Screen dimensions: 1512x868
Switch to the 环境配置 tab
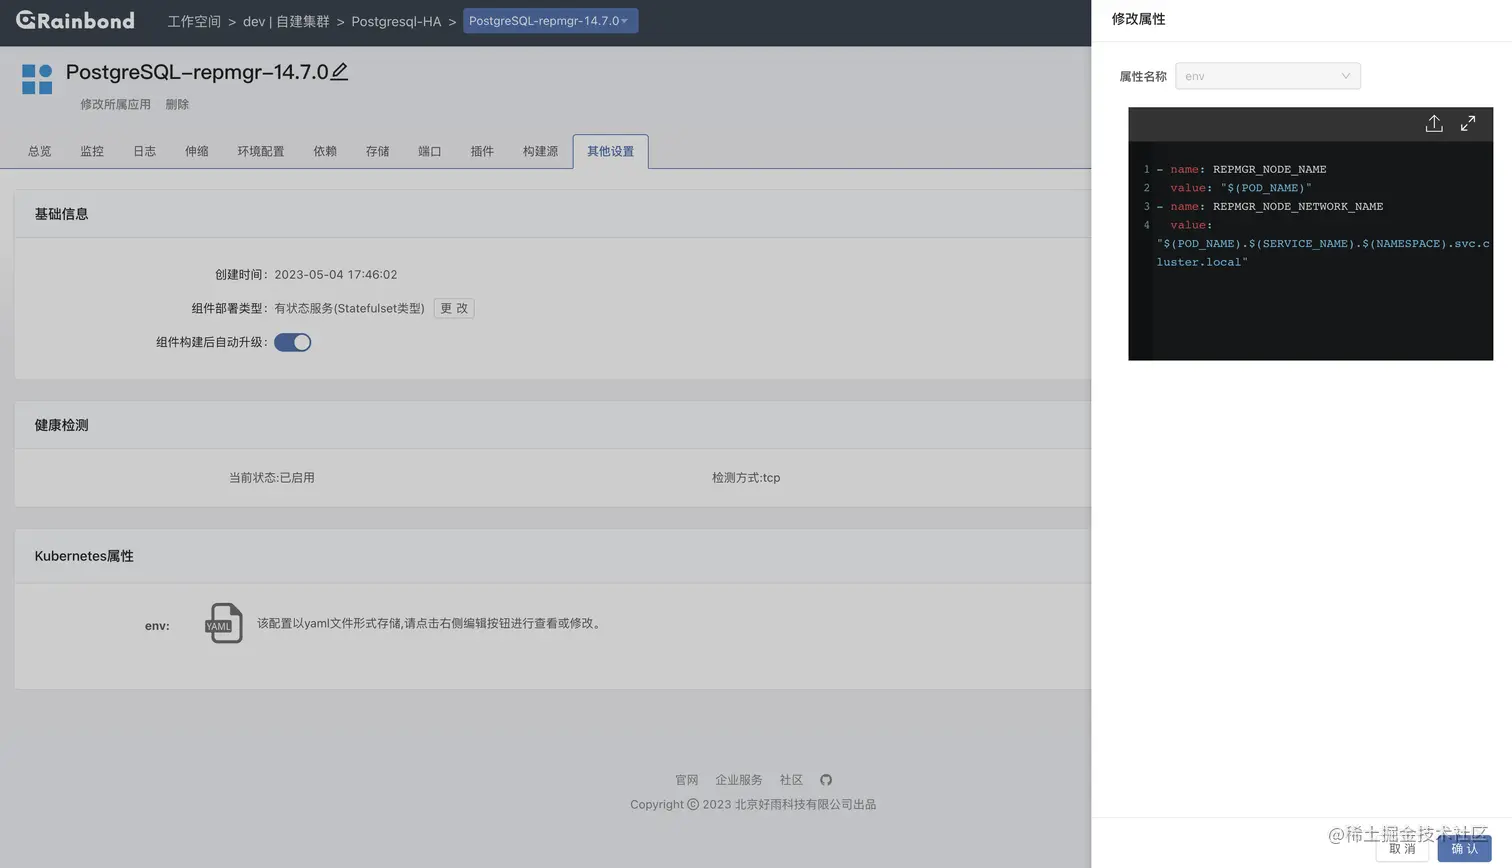pyautogui.click(x=261, y=151)
